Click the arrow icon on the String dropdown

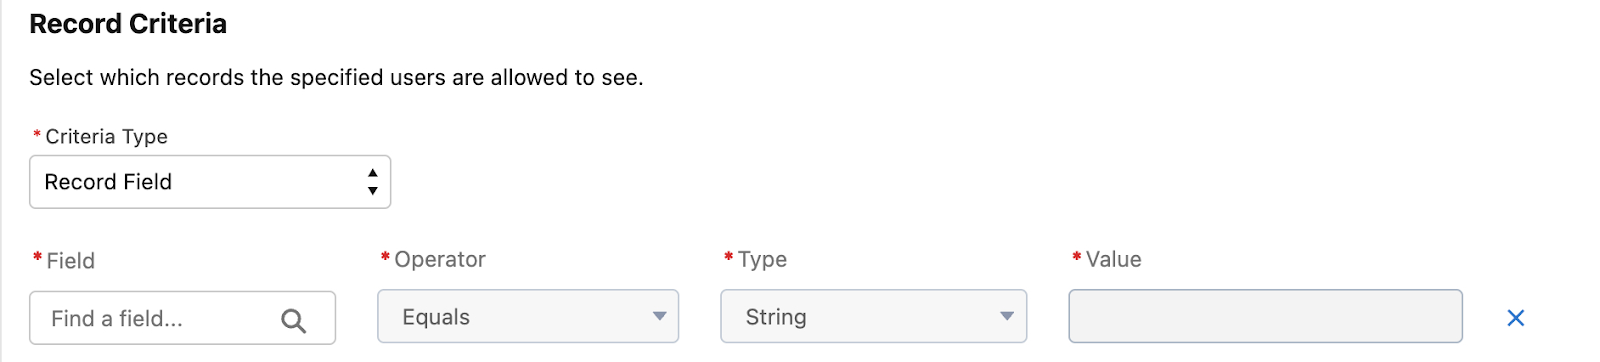(x=1007, y=316)
